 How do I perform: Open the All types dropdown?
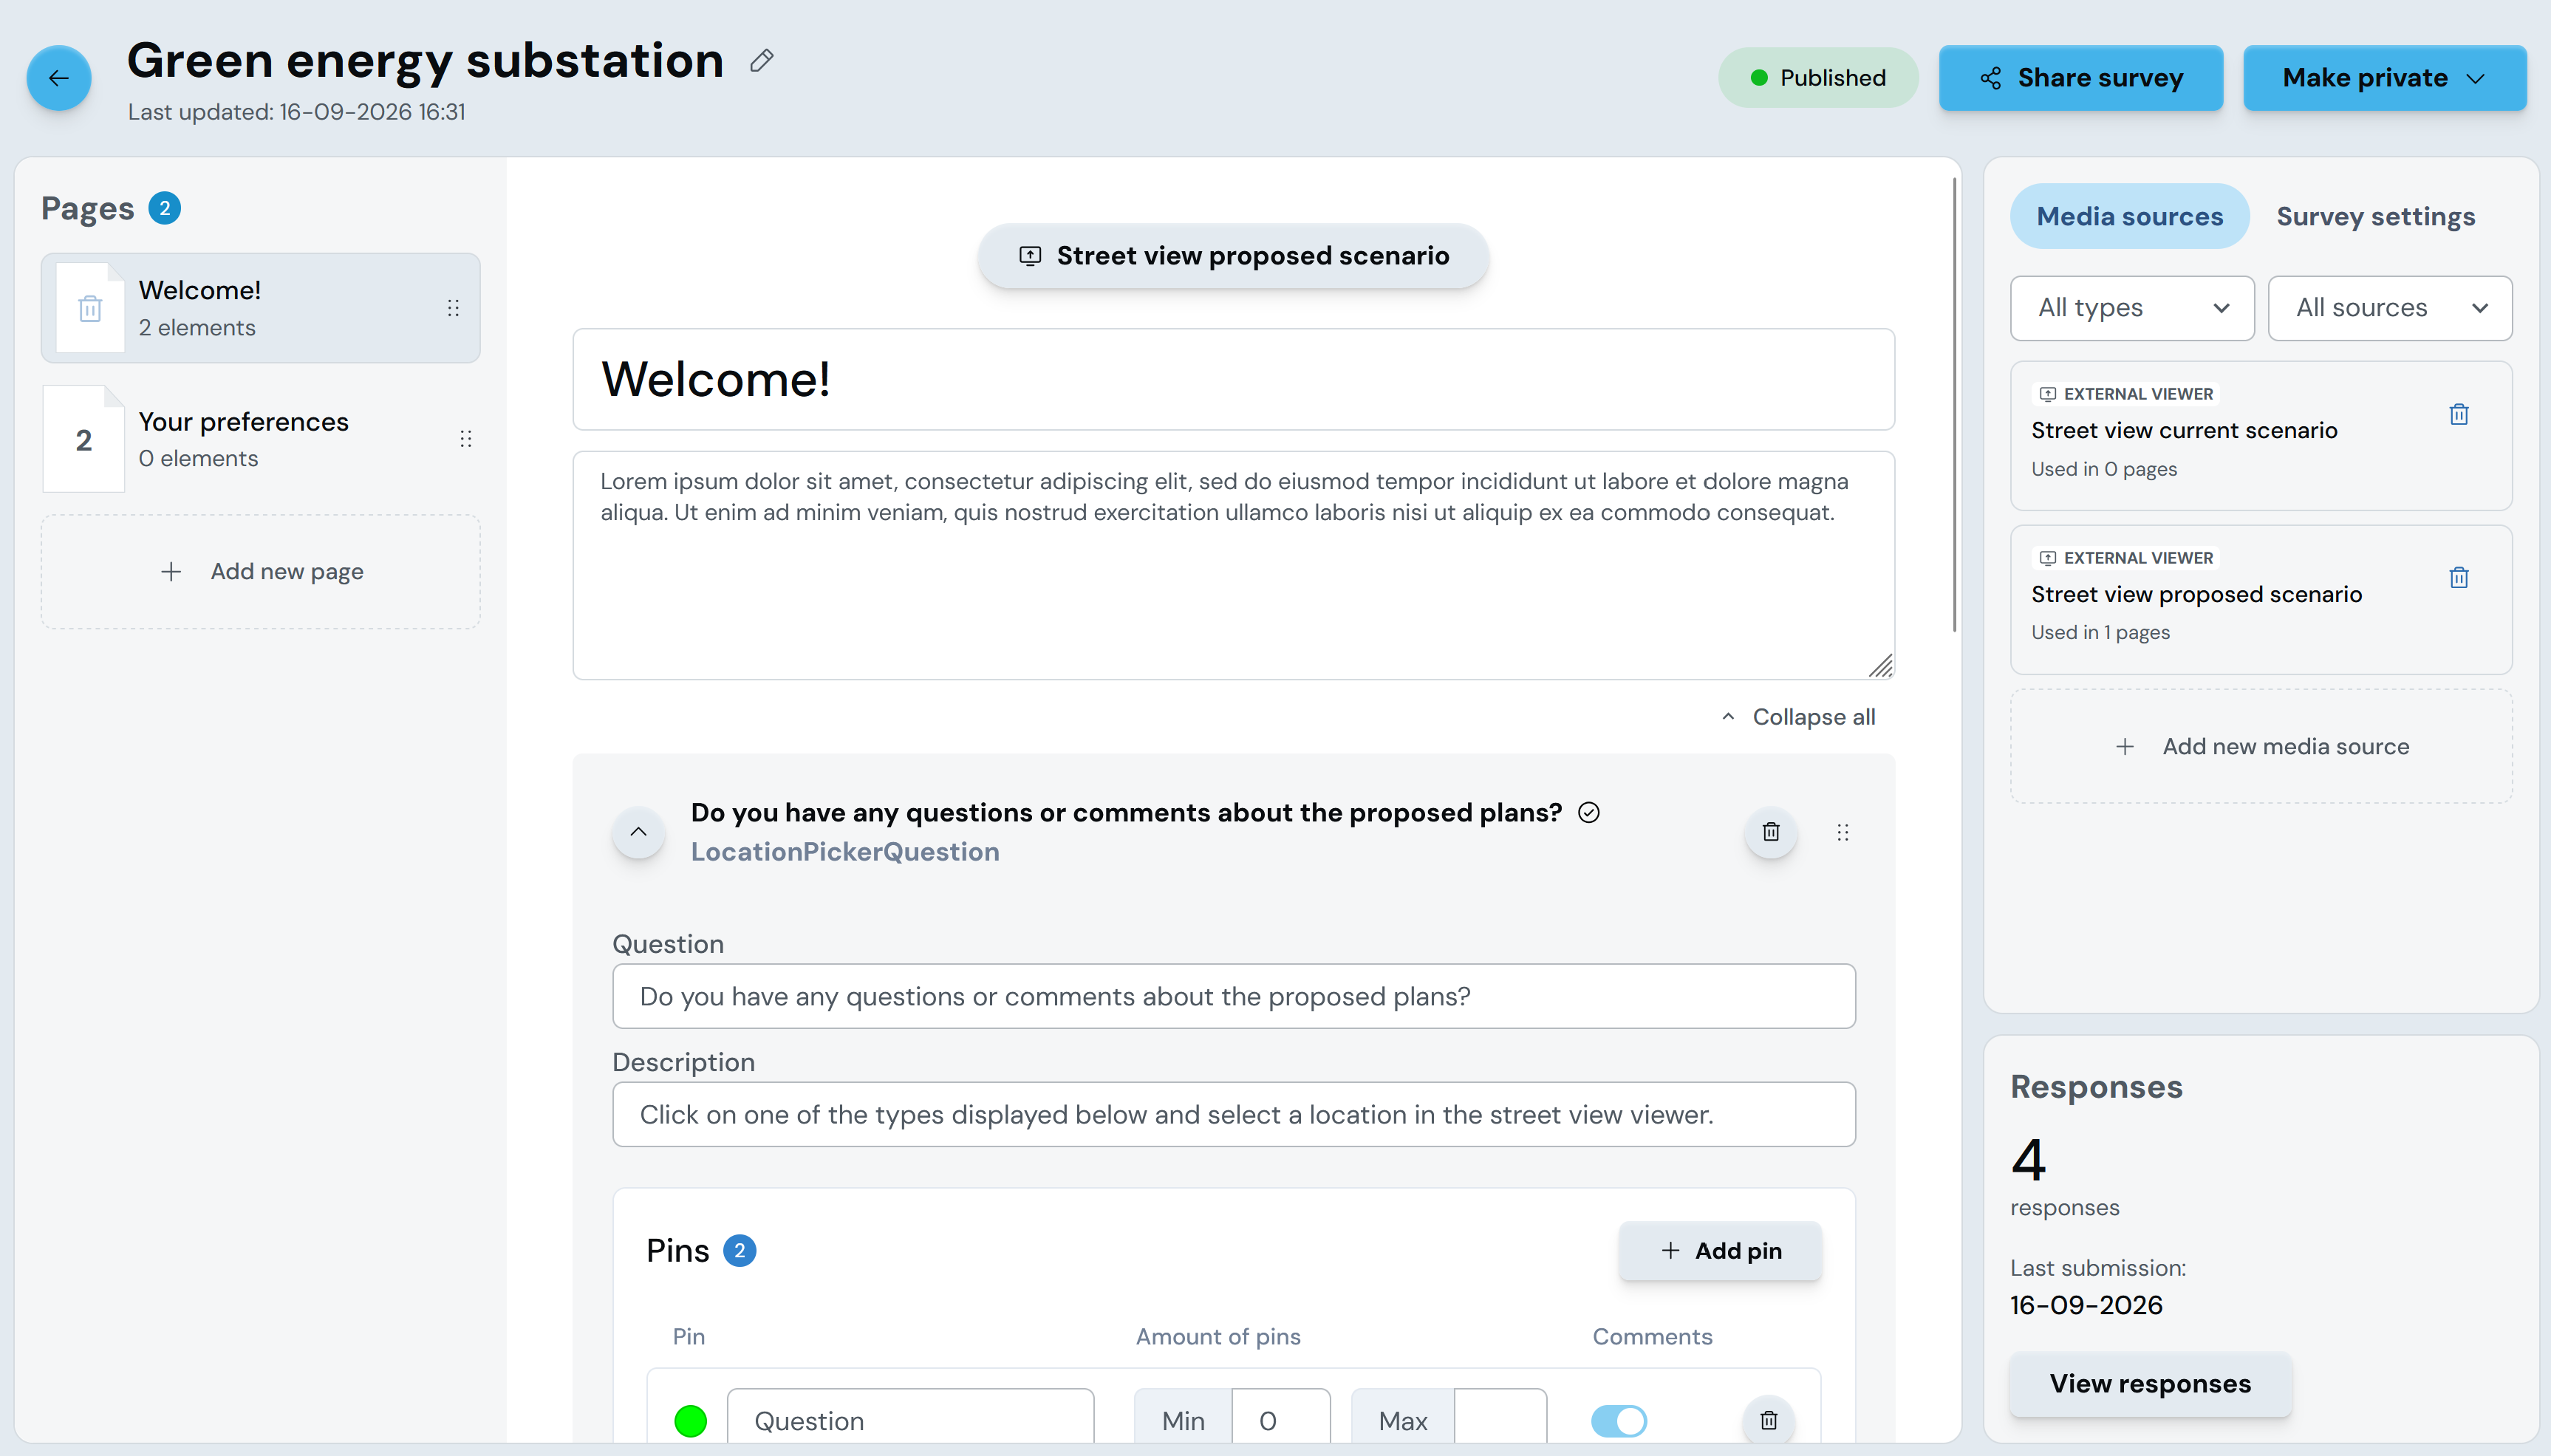(2132, 308)
